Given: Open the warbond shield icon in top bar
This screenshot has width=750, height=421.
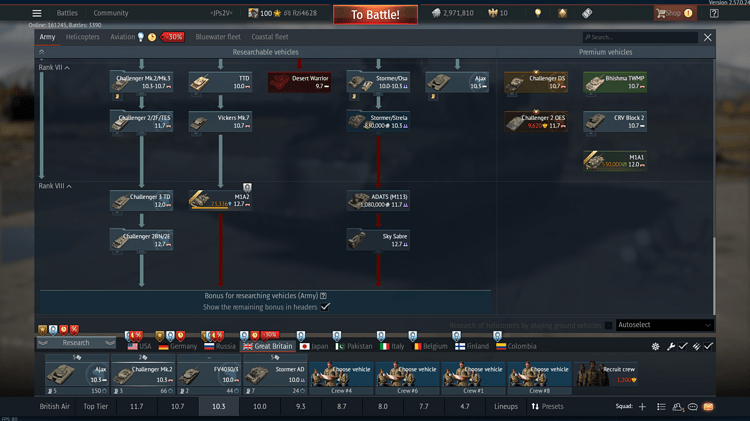Looking at the screenshot, I should coord(562,13).
